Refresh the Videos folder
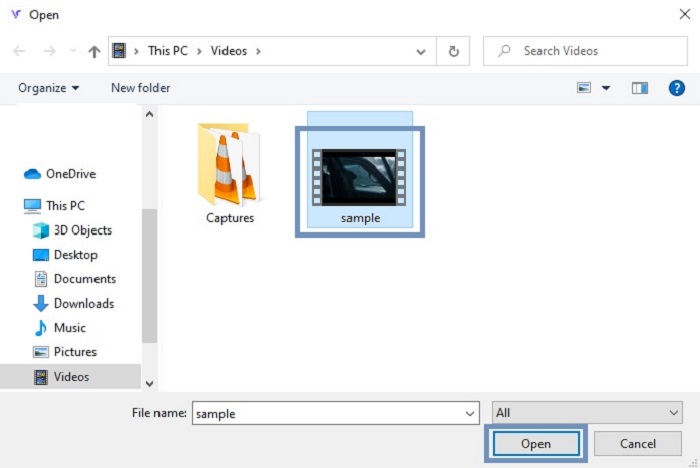Screen dimensions: 700x468 453,51
